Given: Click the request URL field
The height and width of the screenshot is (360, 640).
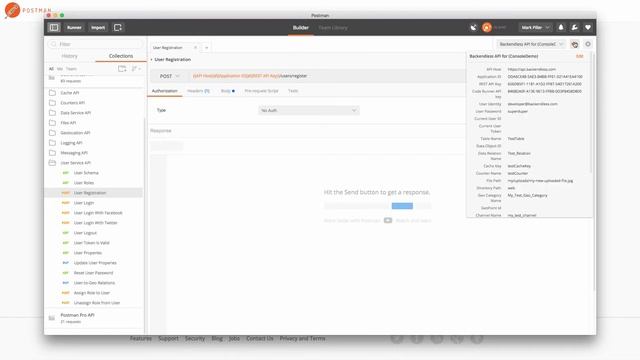Looking at the screenshot, I should pyautogui.click(x=327, y=76).
